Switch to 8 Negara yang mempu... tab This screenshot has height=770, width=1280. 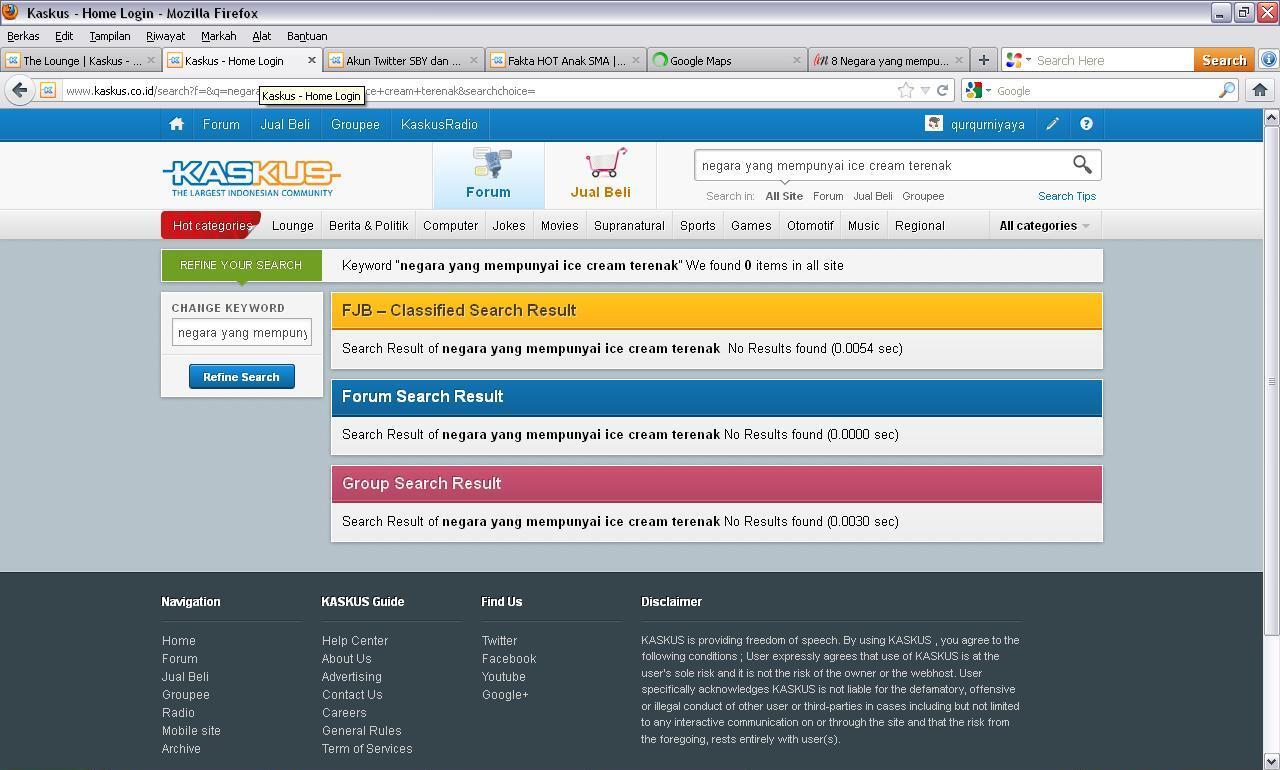pyautogui.click(x=889, y=60)
